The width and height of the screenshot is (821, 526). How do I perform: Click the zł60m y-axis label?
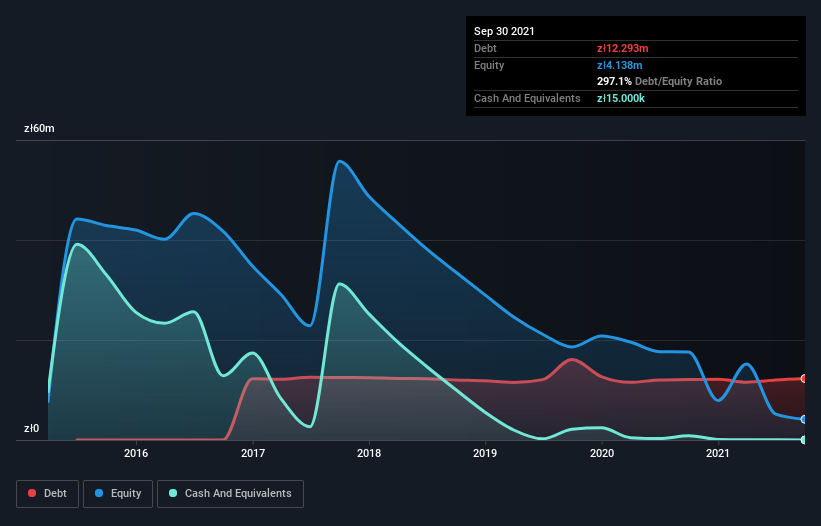point(39,128)
